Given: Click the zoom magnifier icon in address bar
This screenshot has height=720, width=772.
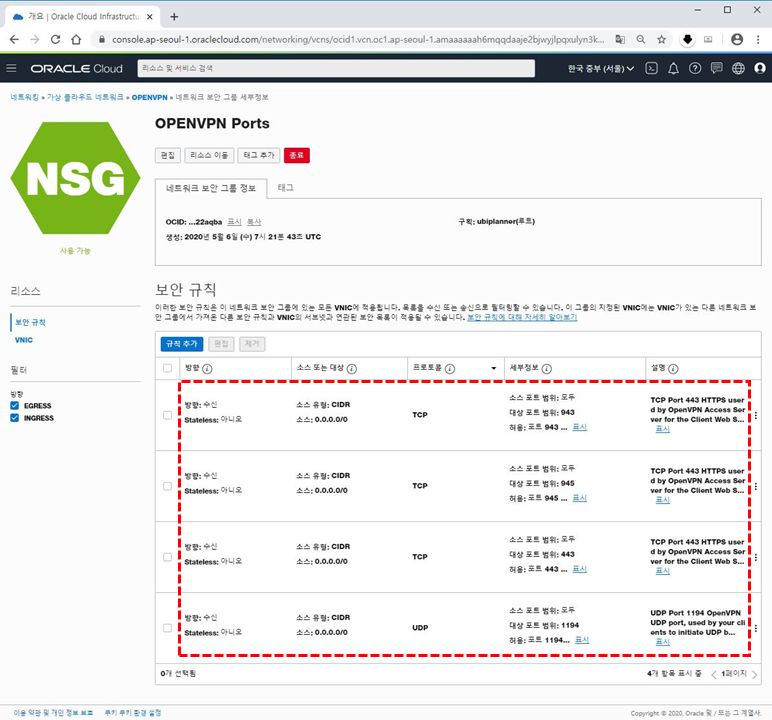Looking at the screenshot, I should click(x=641, y=39).
